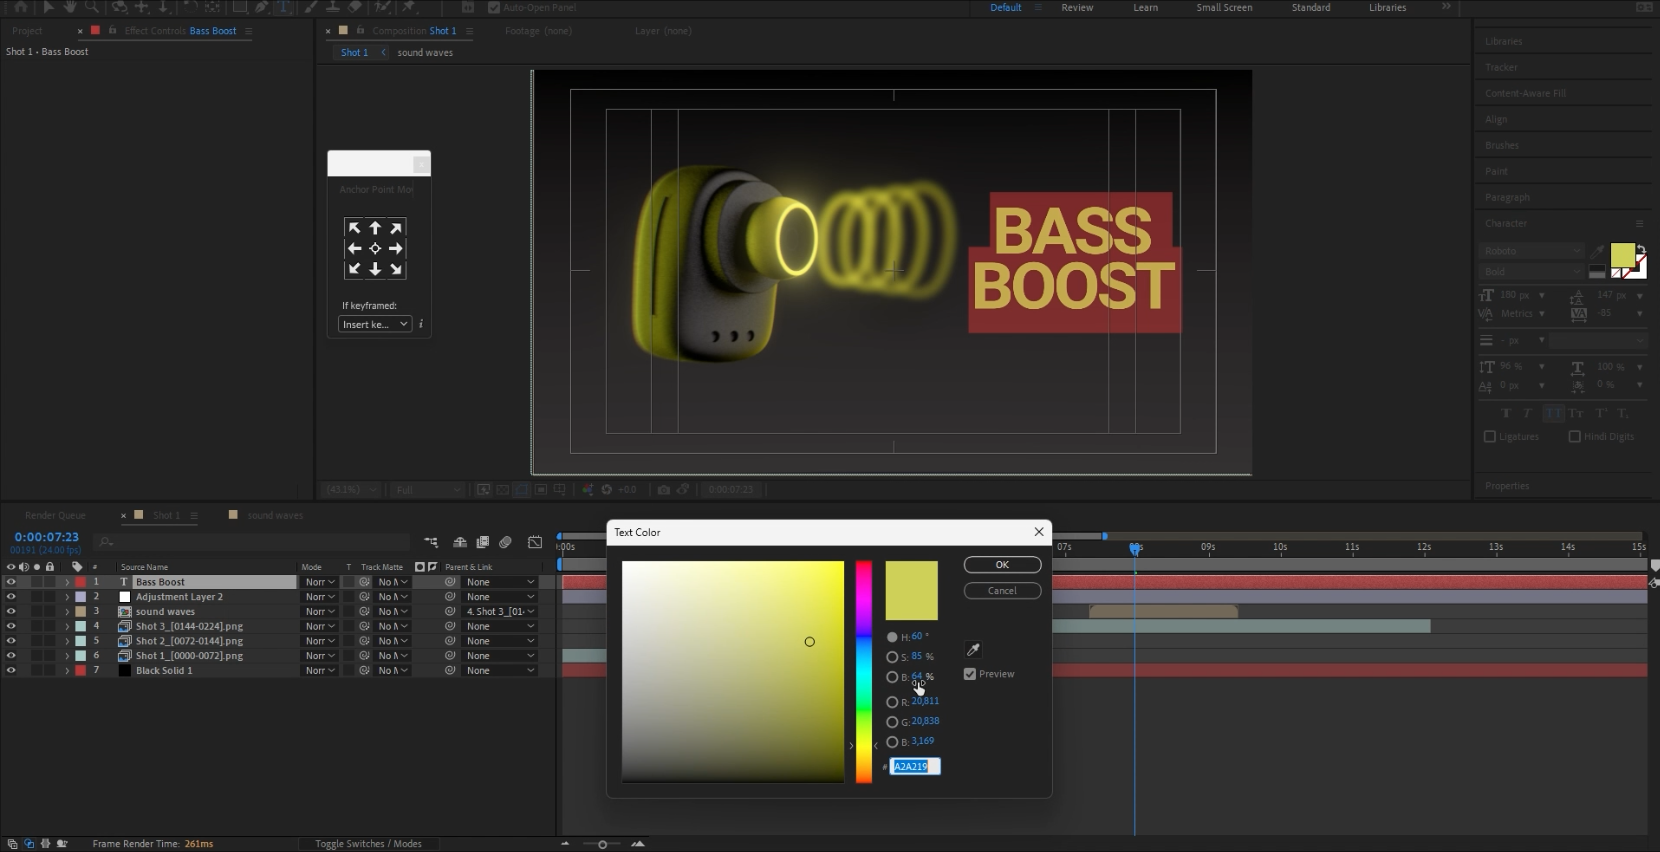The height and width of the screenshot is (852, 1660).
Task: Hide the Bass Boost layer
Action: tap(11, 582)
